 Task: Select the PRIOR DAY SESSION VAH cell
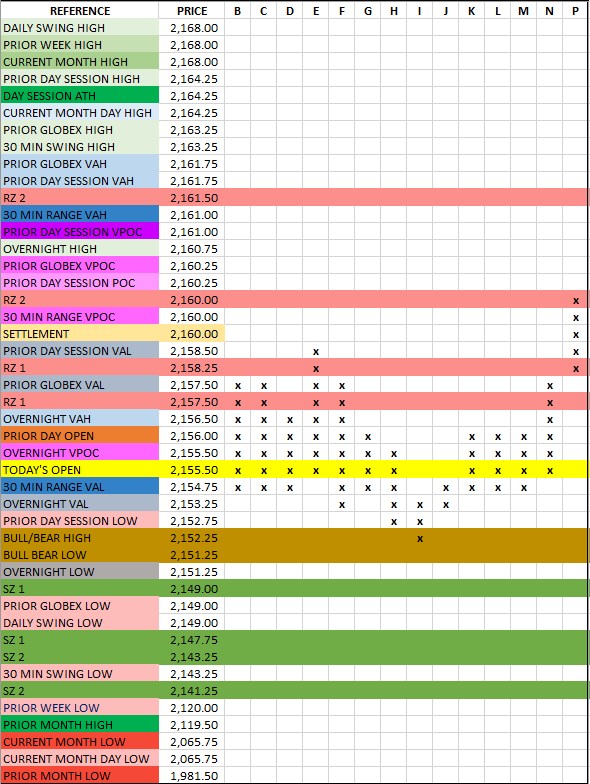point(80,181)
